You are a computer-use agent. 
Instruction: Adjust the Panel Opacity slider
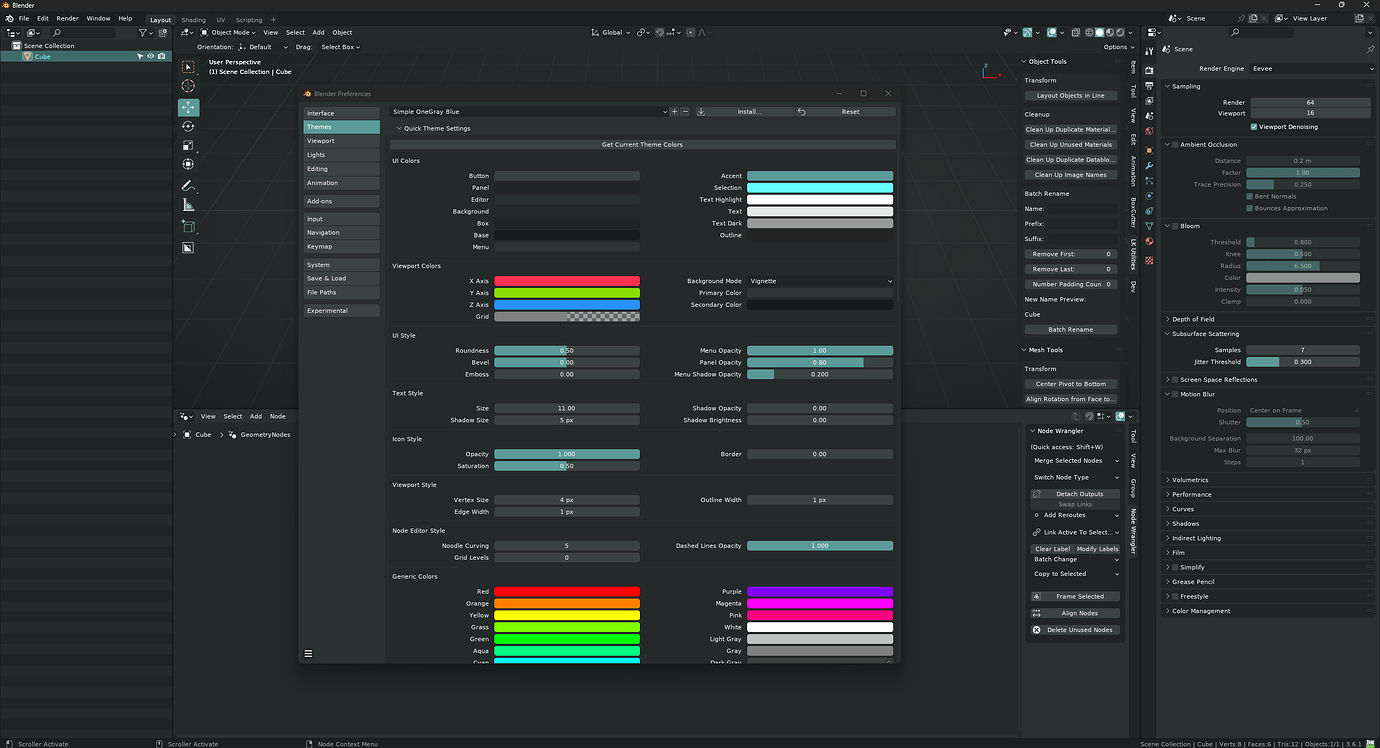point(820,363)
